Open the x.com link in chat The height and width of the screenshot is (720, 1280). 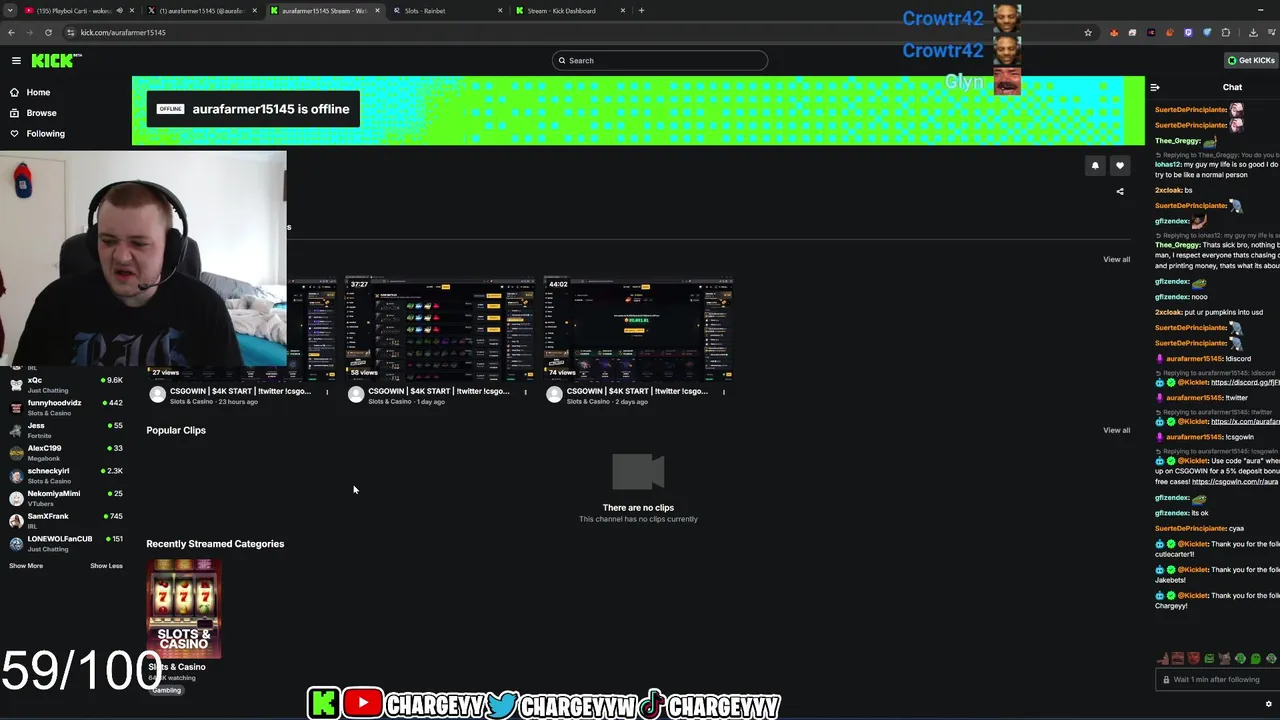(1245, 421)
